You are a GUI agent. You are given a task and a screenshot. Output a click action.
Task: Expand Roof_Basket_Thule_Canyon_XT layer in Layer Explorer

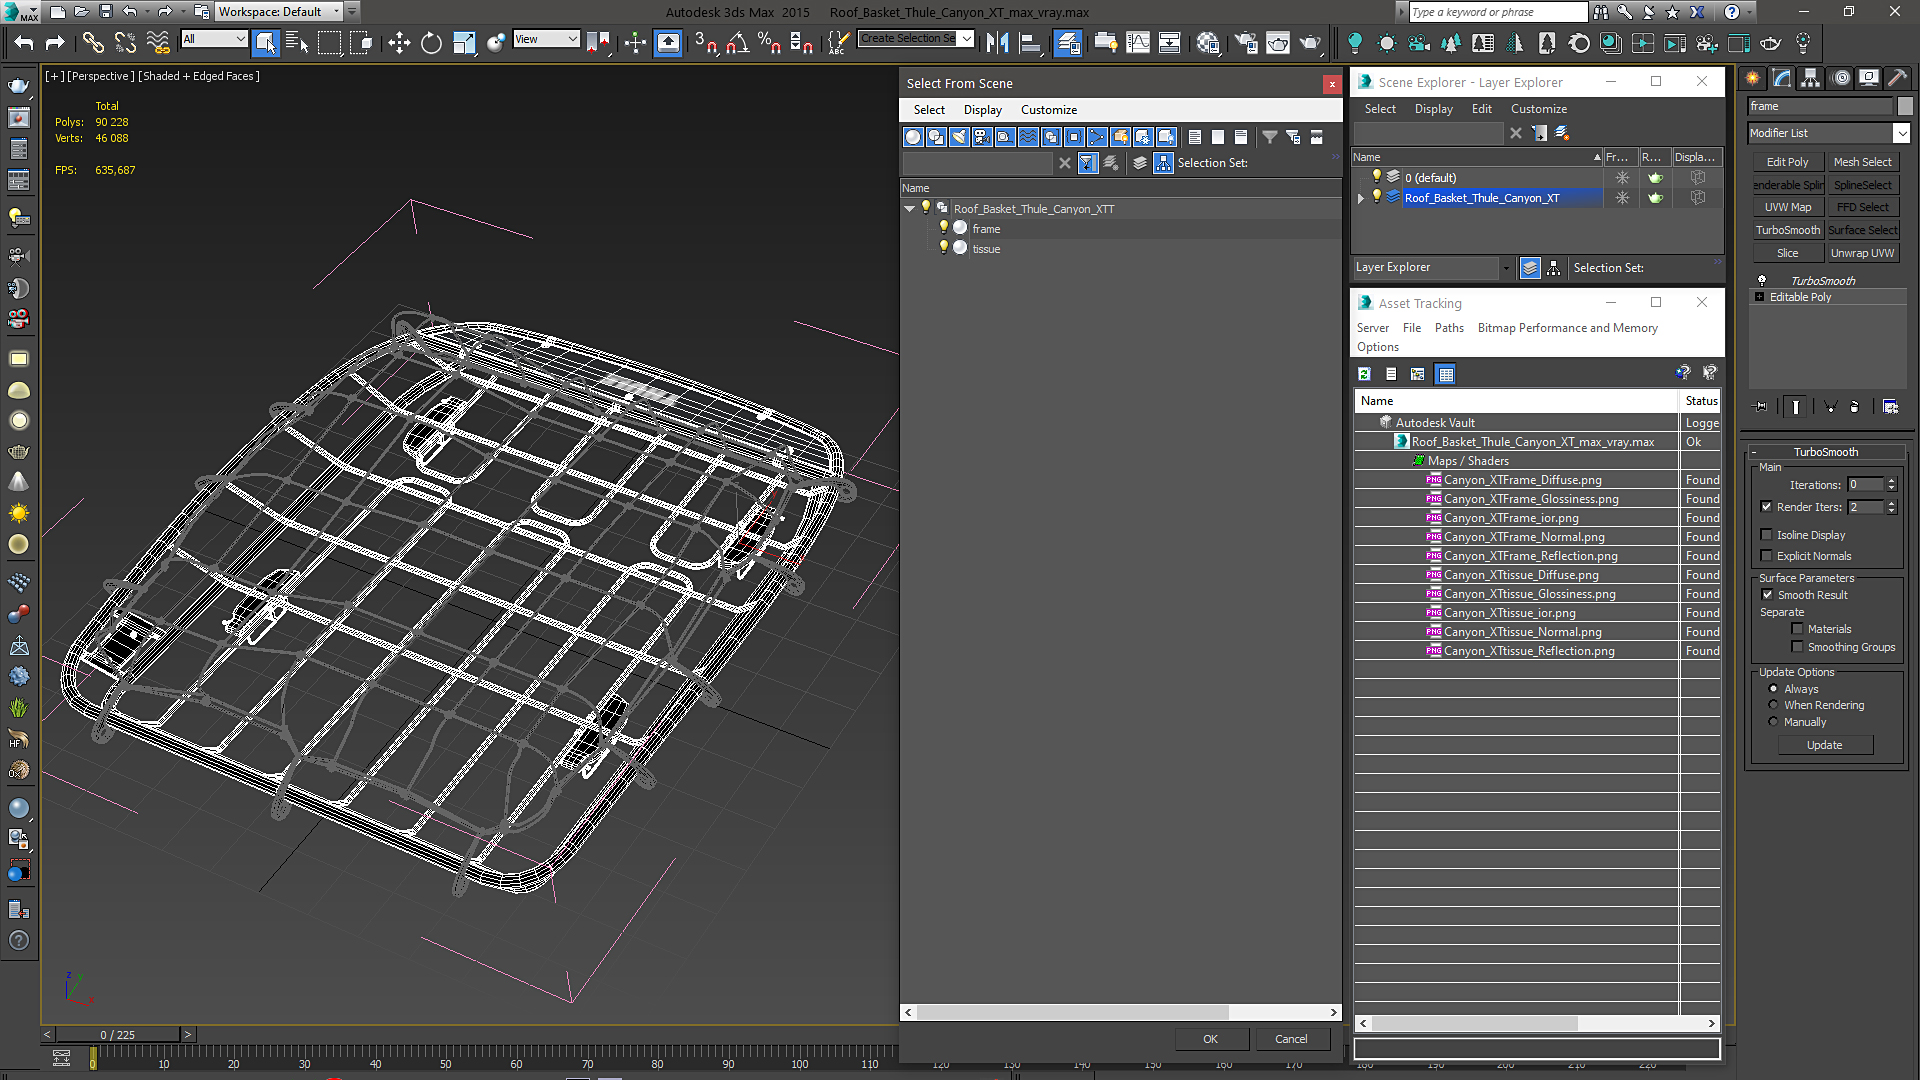[1361, 198]
